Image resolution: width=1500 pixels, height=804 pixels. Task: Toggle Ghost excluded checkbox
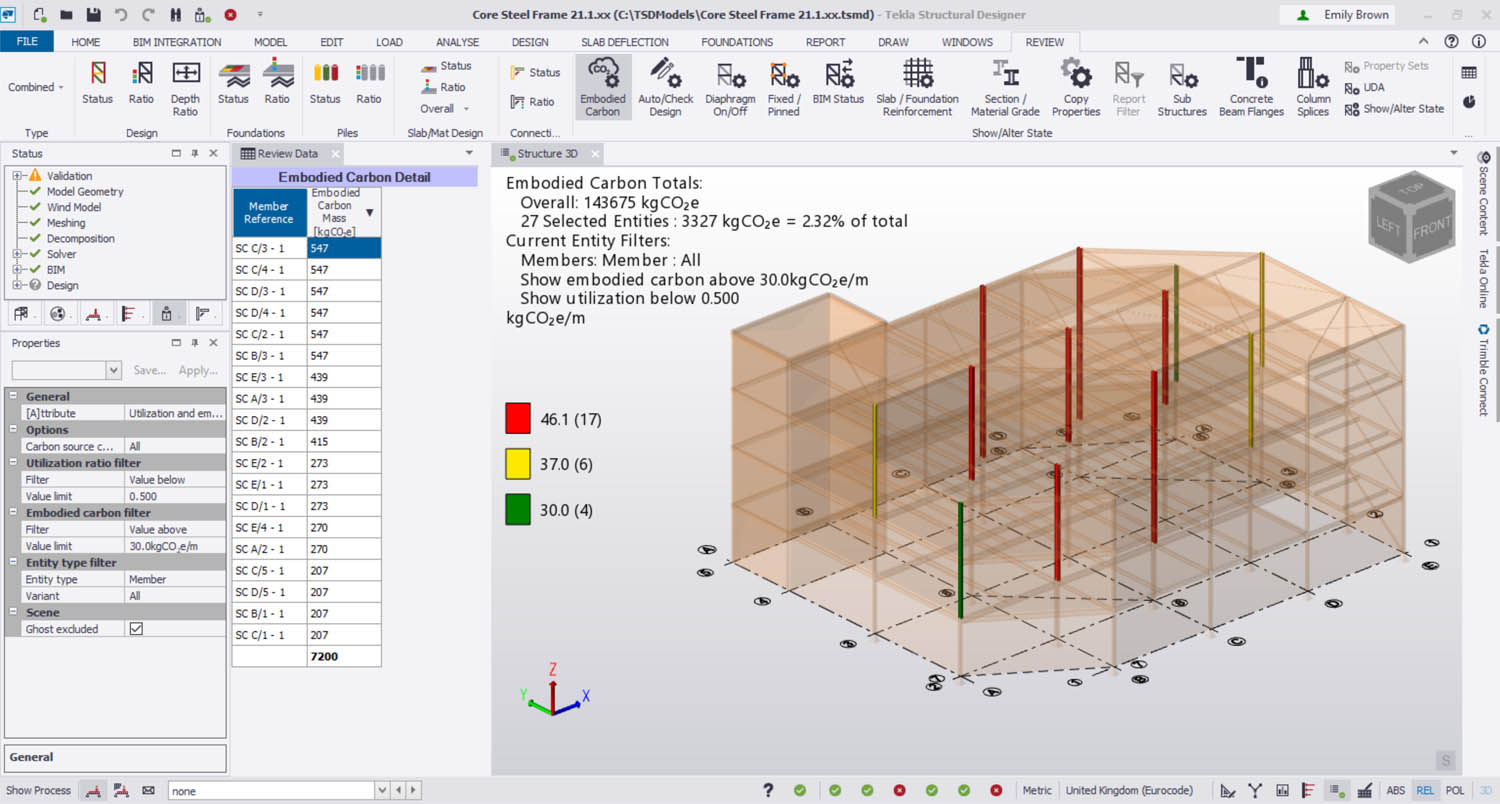coord(136,628)
